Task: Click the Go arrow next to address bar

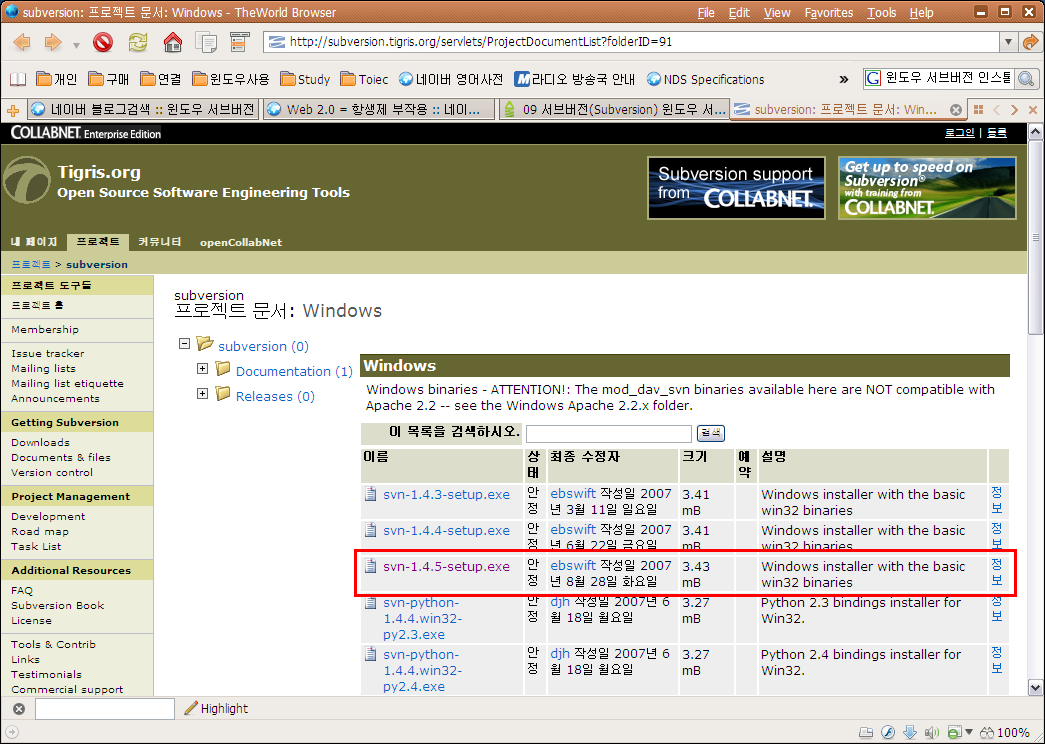Action: coord(1030,42)
